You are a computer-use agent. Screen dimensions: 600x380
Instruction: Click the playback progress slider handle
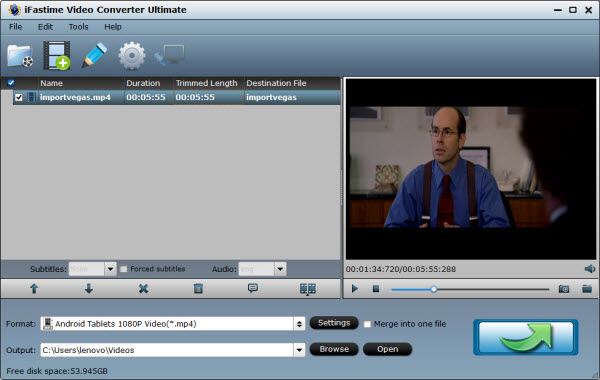coord(434,289)
